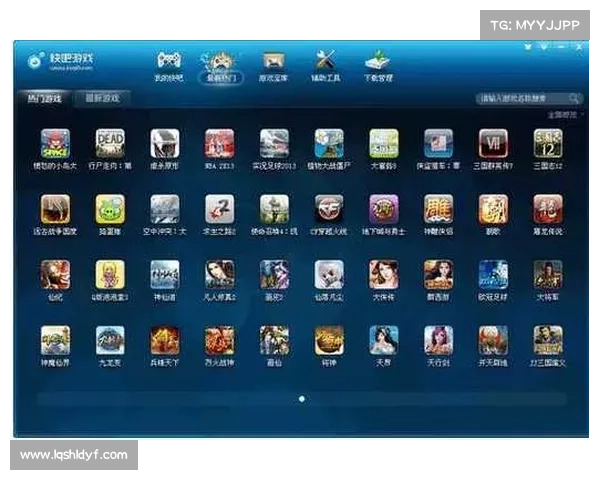Switch to the 最新游戏 tab

point(102,99)
